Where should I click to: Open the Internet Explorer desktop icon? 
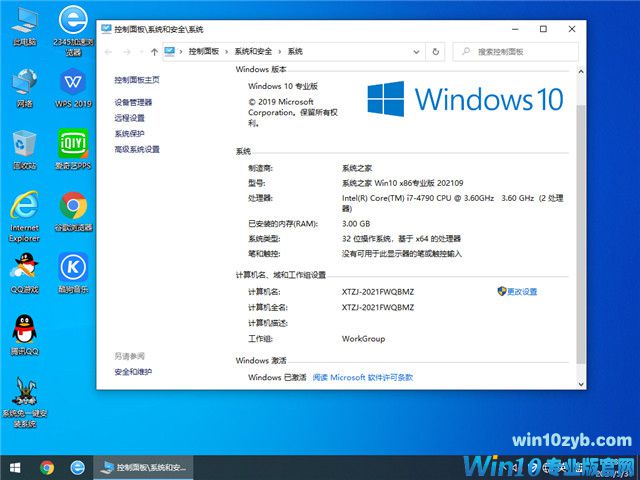click(24, 216)
